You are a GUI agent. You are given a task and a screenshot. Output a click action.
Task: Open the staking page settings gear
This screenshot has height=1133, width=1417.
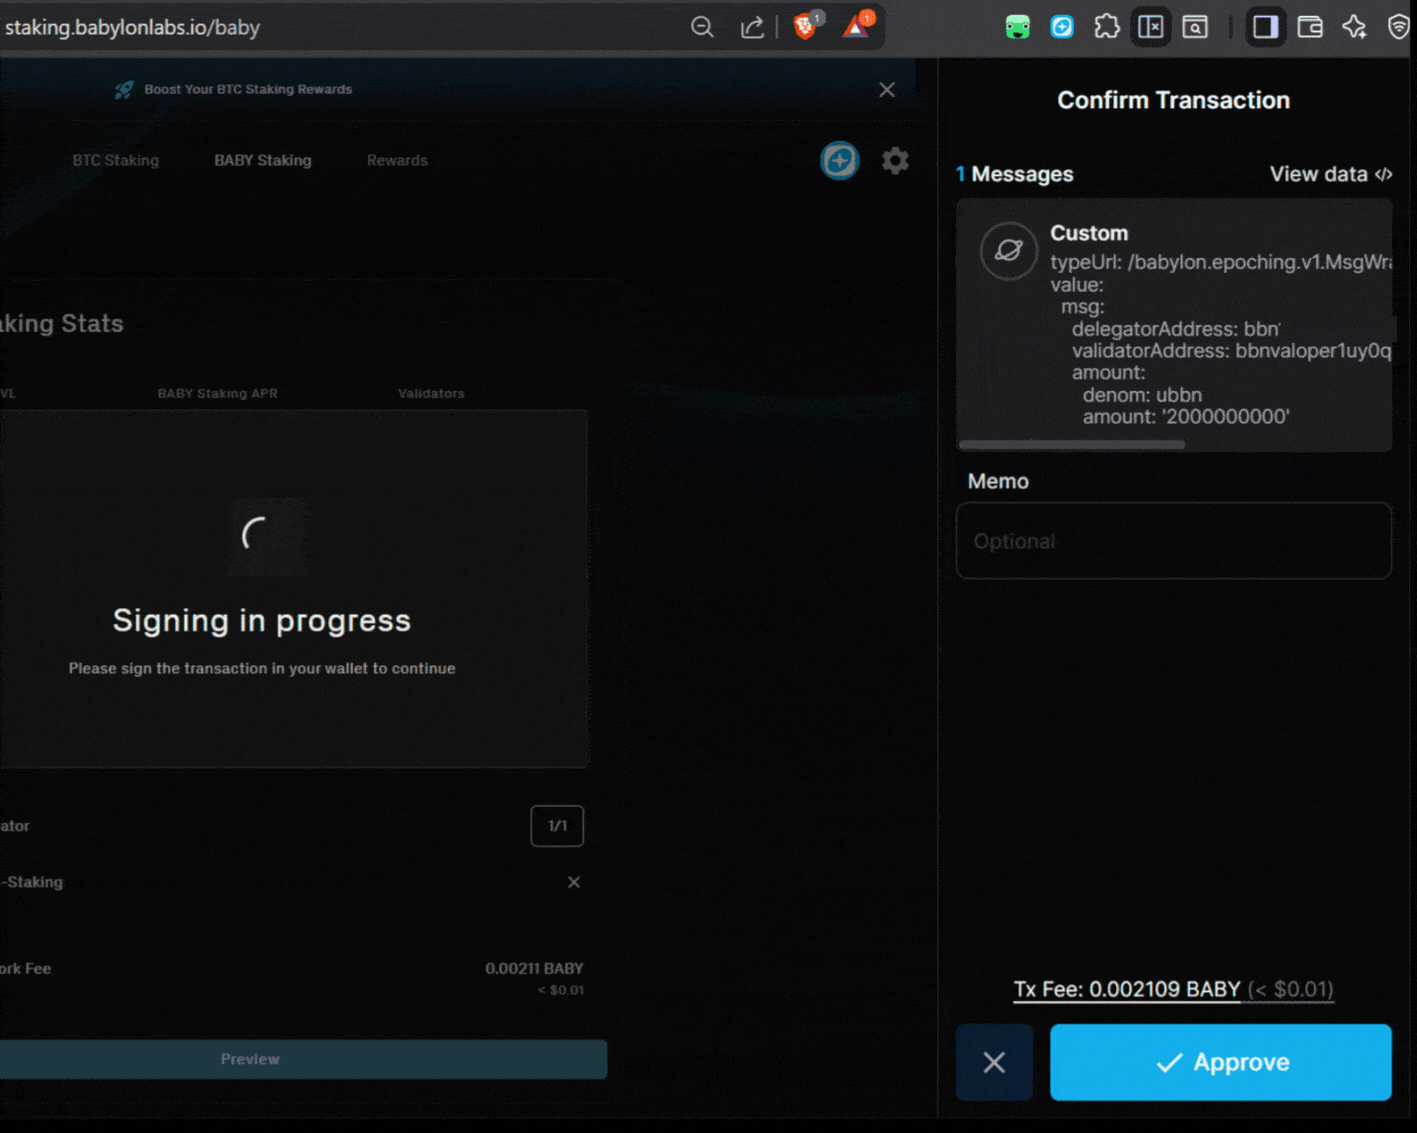point(895,160)
